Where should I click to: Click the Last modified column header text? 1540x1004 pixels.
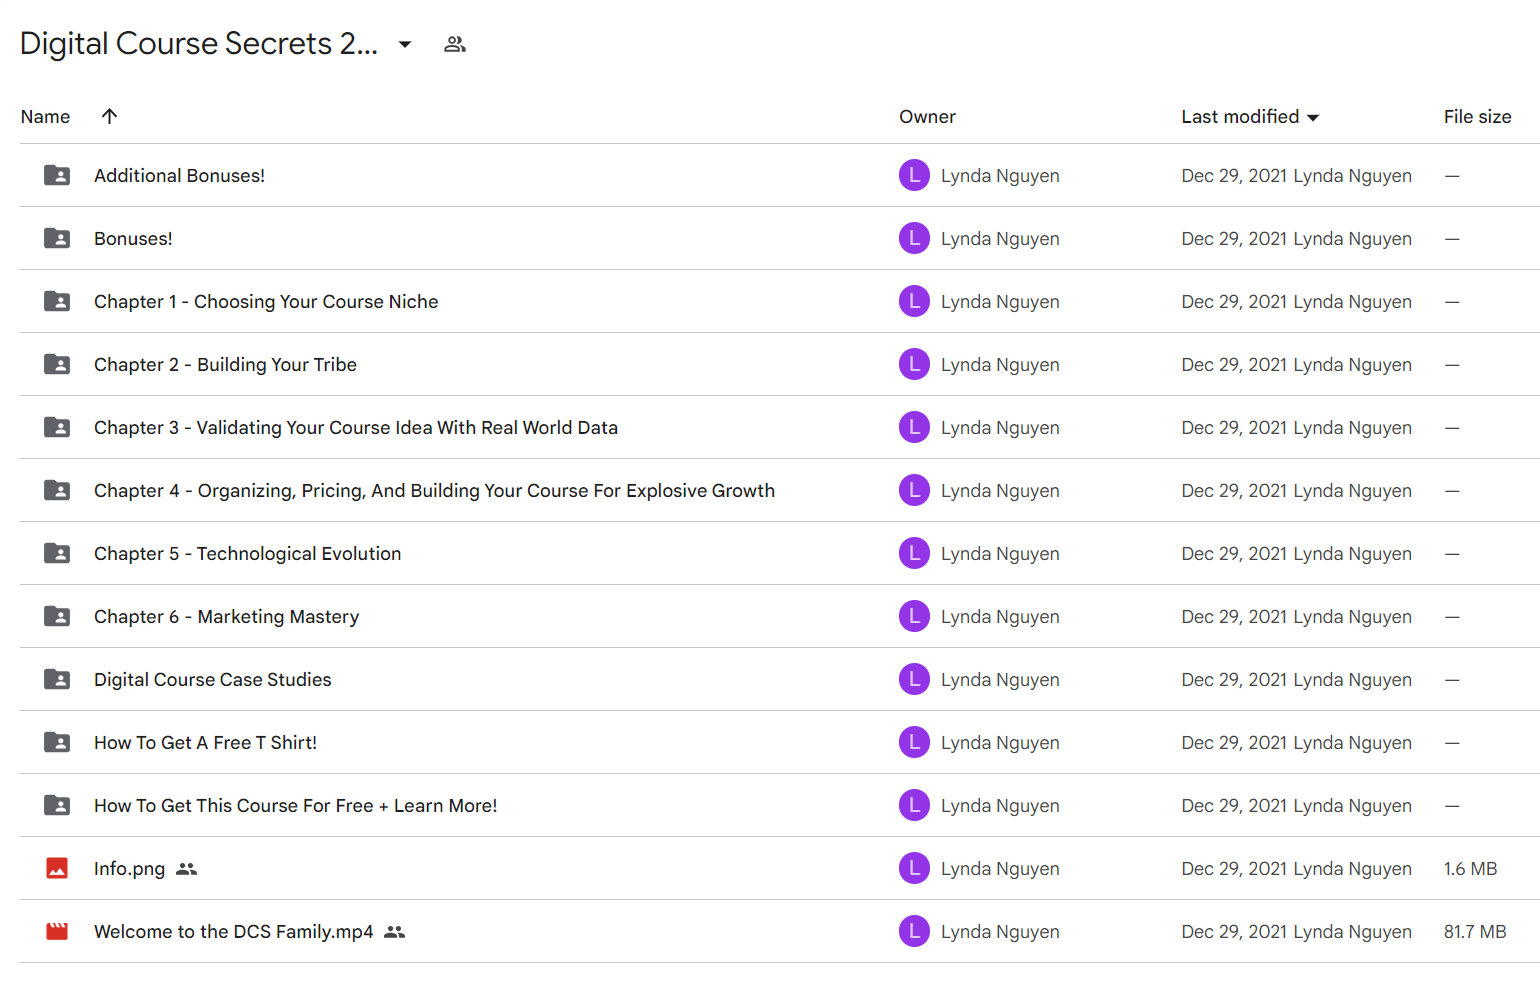point(1240,117)
